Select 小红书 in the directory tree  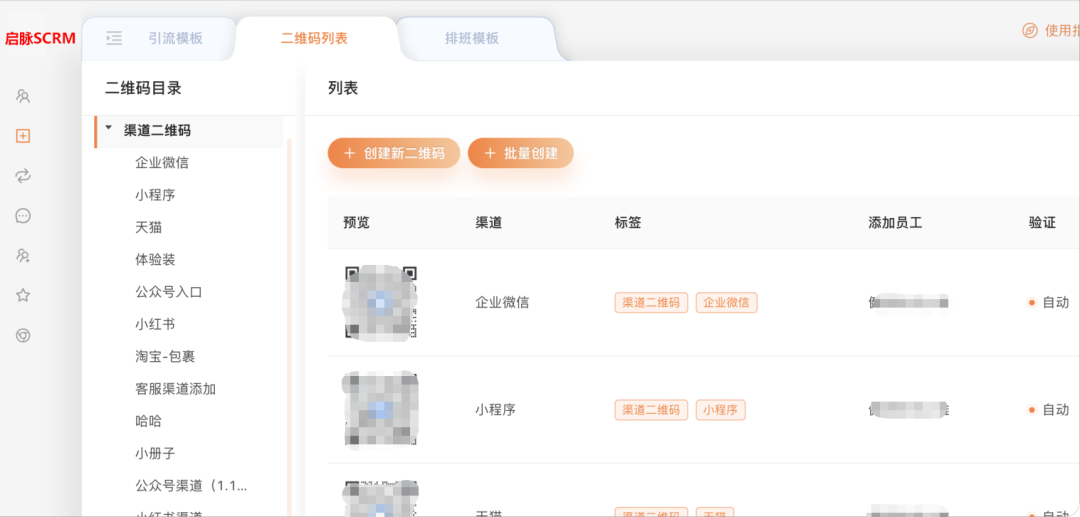[x=155, y=324]
